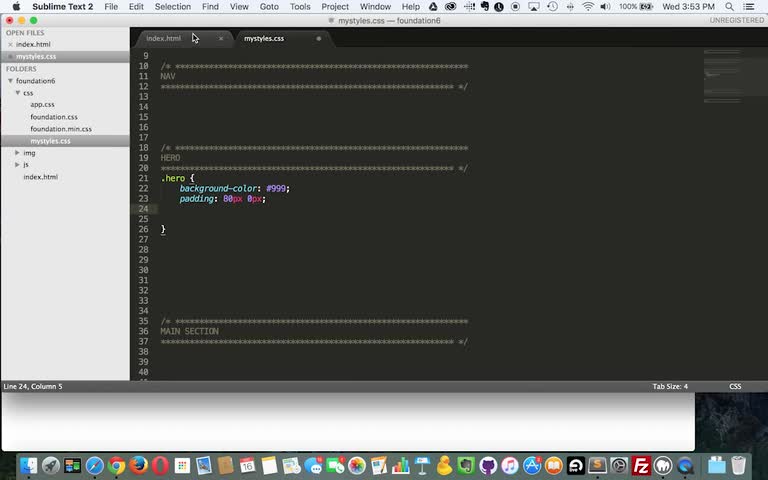The width and height of the screenshot is (768, 480).
Task: Select the mystyles.css editor tab
Action: [x=264, y=38]
